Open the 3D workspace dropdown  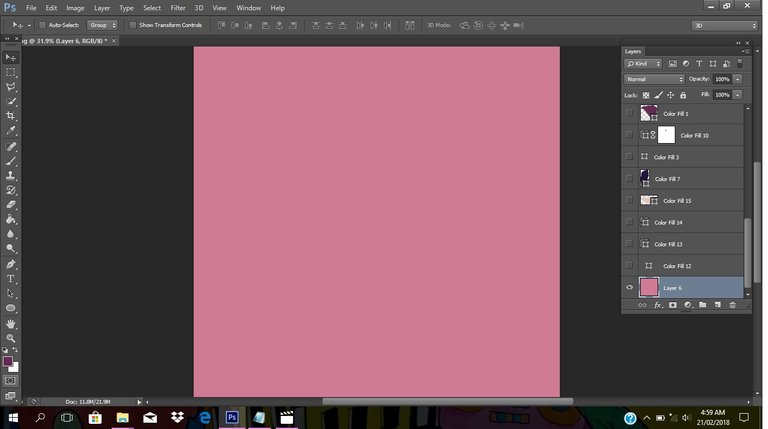724,25
